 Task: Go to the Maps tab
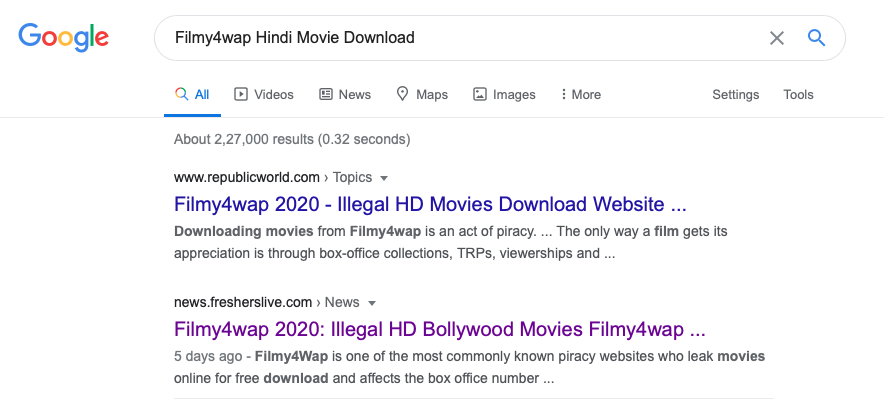(x=422, y=94)
